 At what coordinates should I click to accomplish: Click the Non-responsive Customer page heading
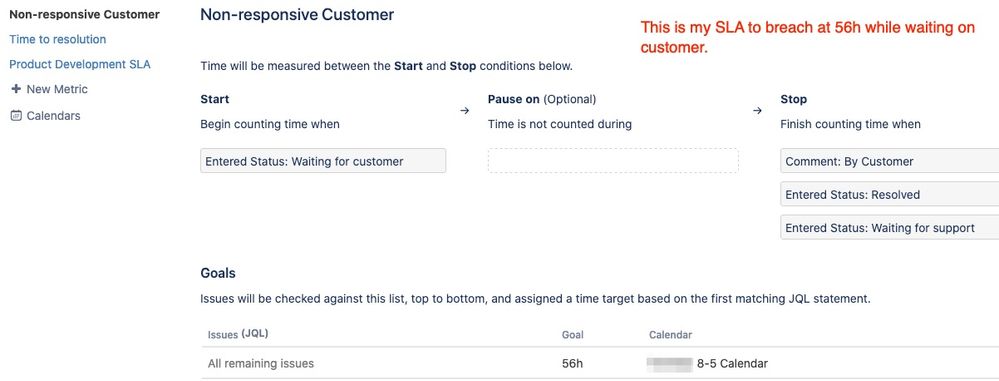pyautogui.click(x=297, y=14)
